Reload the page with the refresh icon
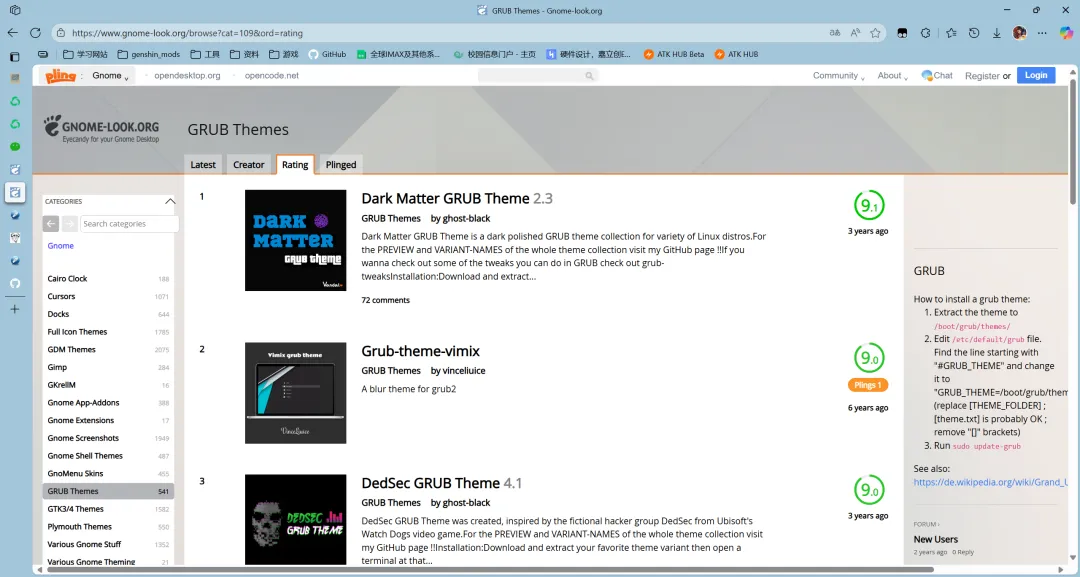This screenshot has height=577, width=1080. (35, 32)
